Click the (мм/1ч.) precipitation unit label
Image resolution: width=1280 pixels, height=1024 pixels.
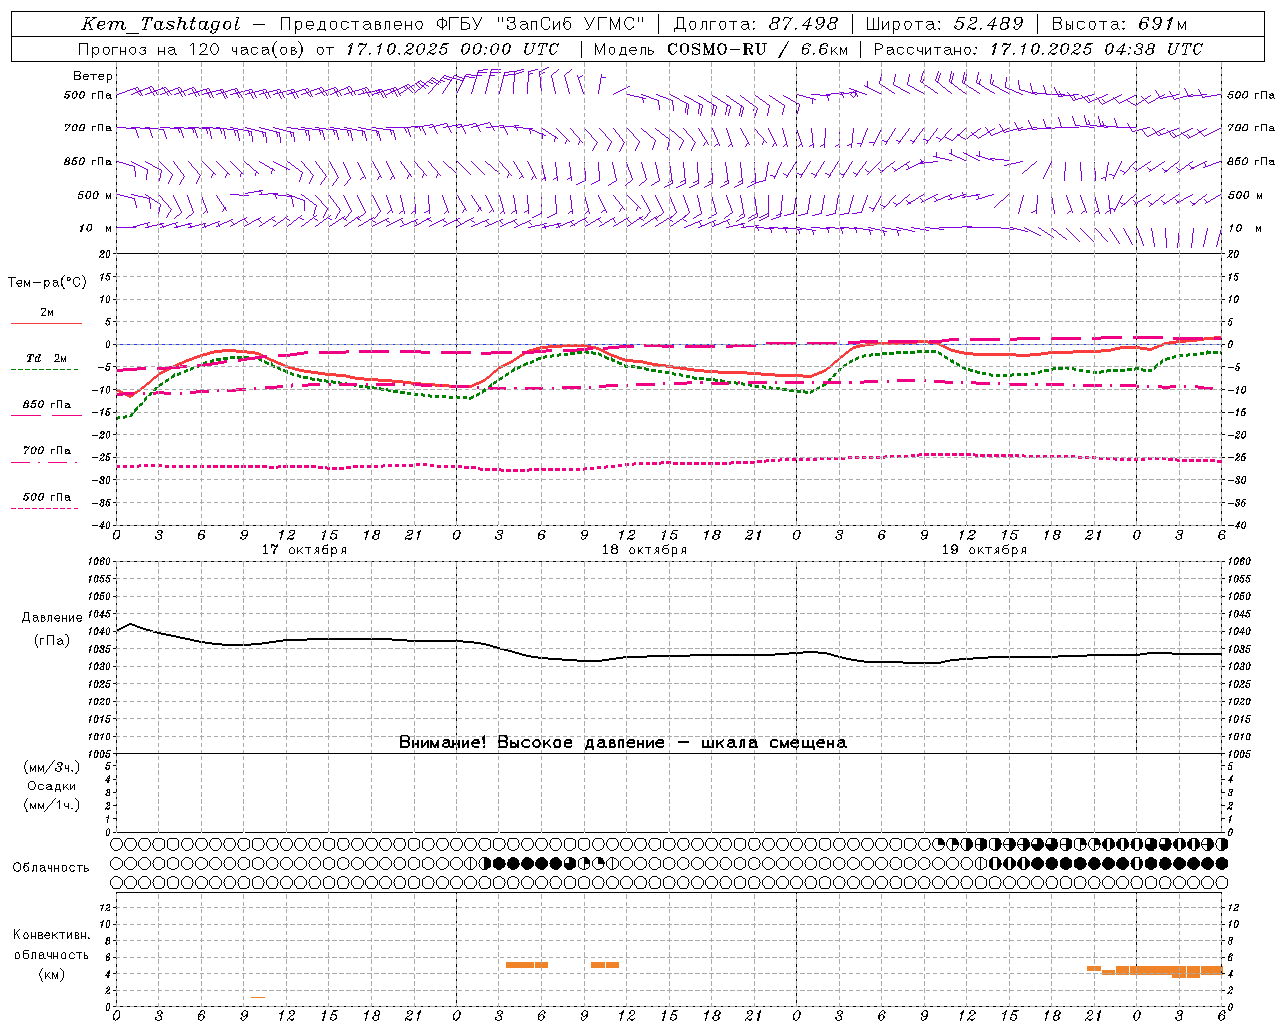[52, 806]
